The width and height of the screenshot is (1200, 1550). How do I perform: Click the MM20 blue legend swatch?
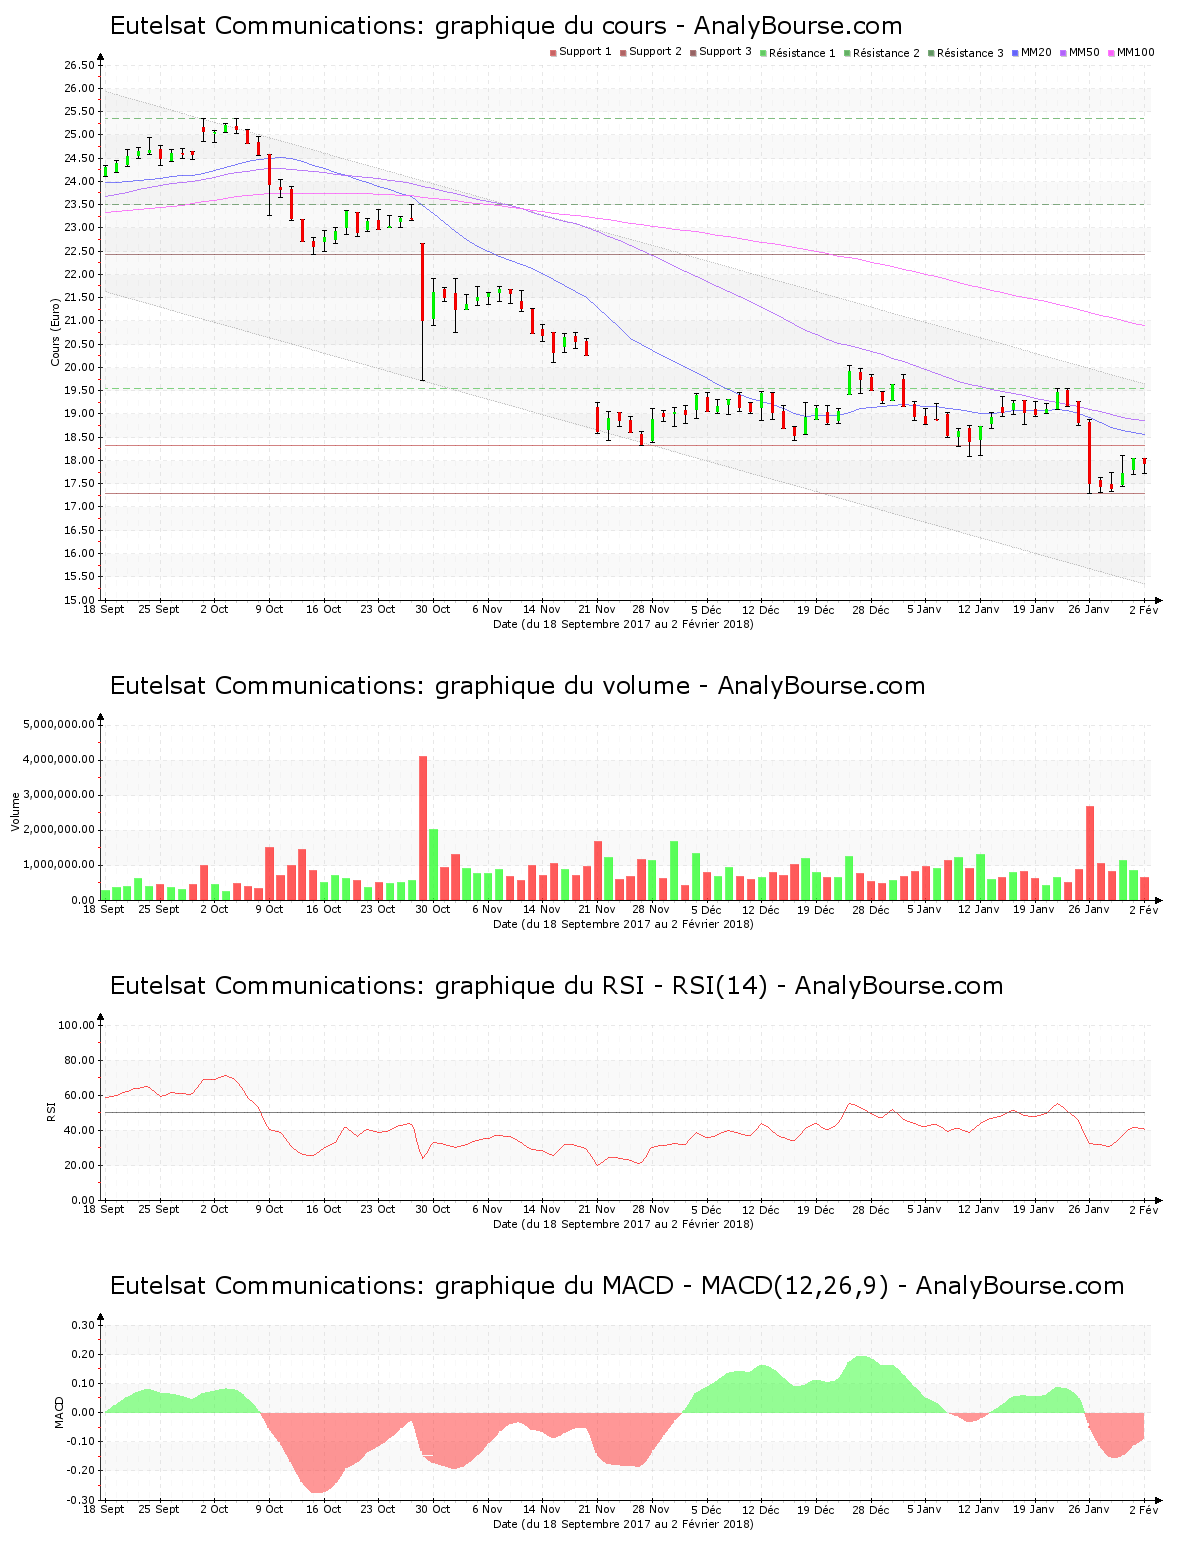tap(1015, 53)
